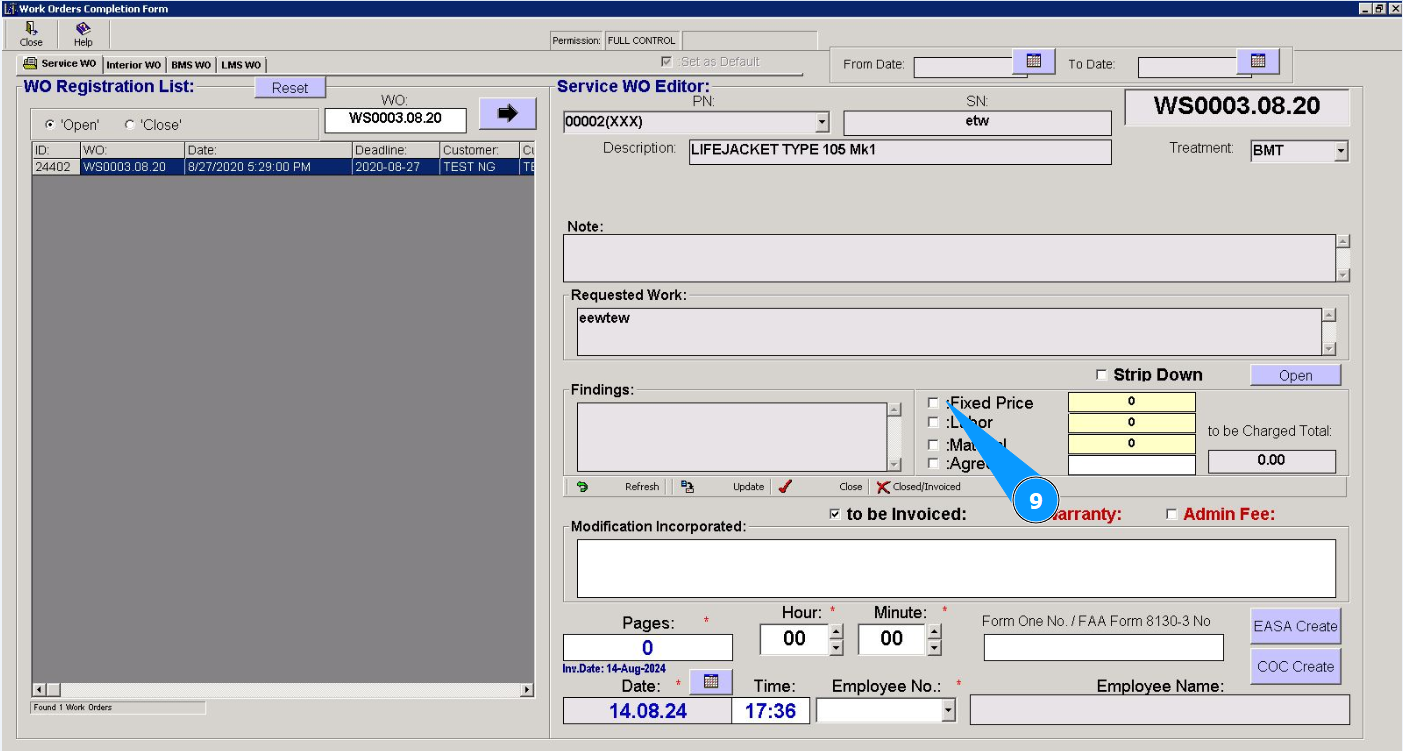This screenshot has height=751, width=1403.
Task: Expand the PN dropdown list
Action: [x=822, y=122]
